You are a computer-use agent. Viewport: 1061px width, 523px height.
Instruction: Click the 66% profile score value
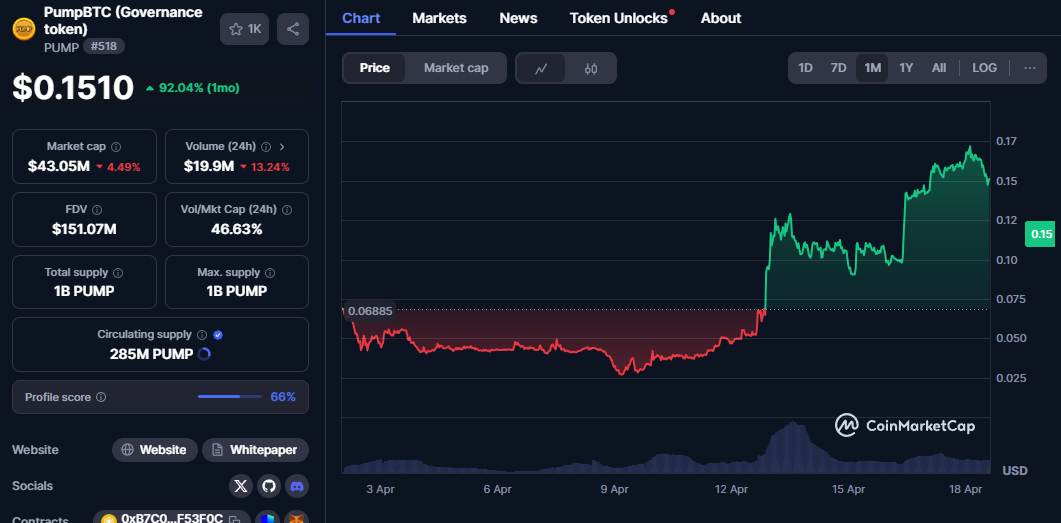click(283, 397)
